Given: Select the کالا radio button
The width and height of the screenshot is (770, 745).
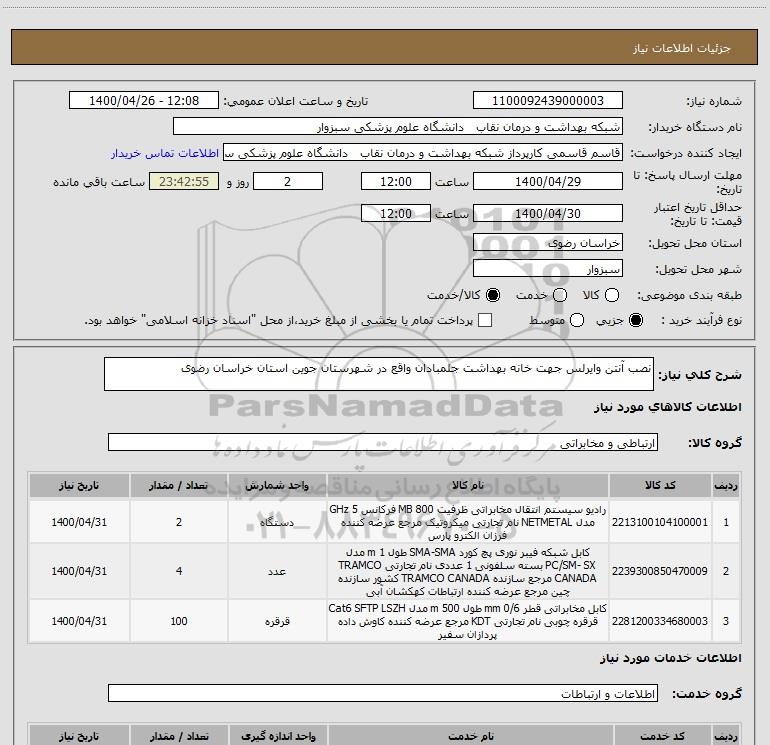Looking at the screenshot, I should click(612, 295).
